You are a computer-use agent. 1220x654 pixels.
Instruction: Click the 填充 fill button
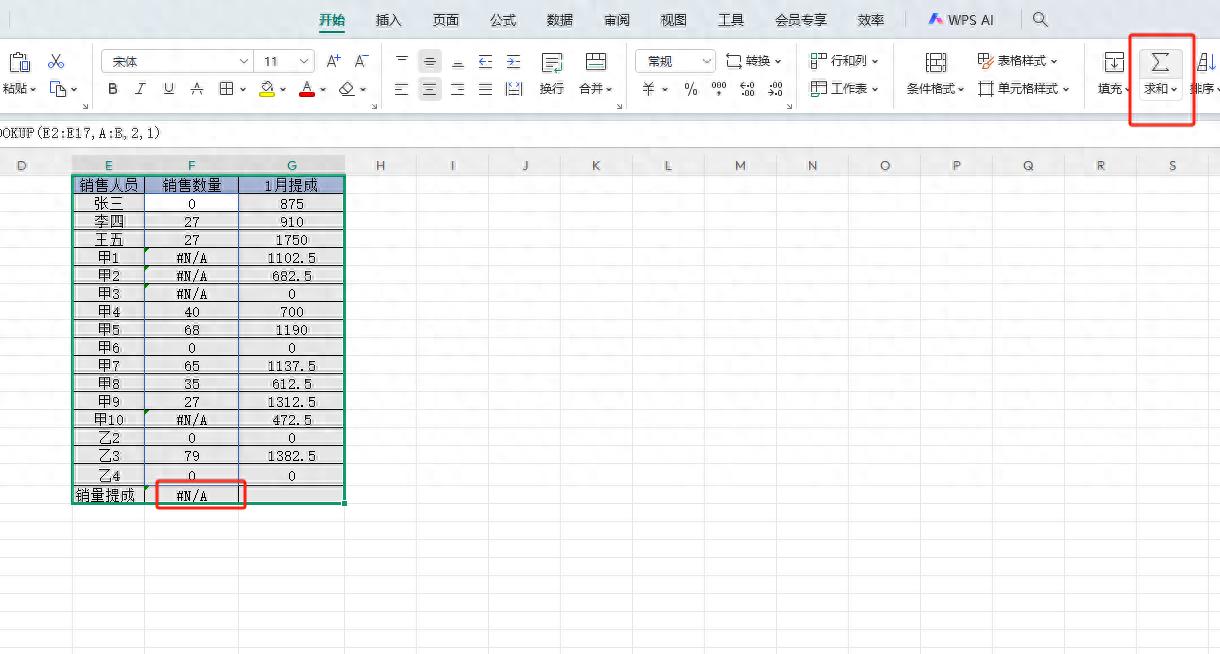(1113, 75)
